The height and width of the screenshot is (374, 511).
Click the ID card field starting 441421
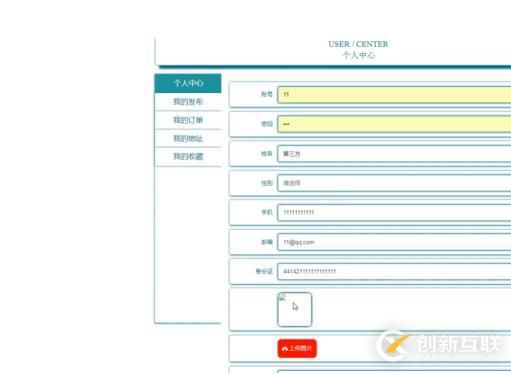pyautogui.click(x=394, y=271)
